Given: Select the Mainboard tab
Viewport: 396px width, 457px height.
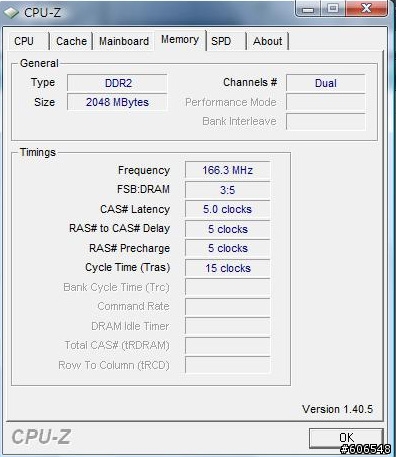Looking at the screenshot, I should [x=124, y=41].
